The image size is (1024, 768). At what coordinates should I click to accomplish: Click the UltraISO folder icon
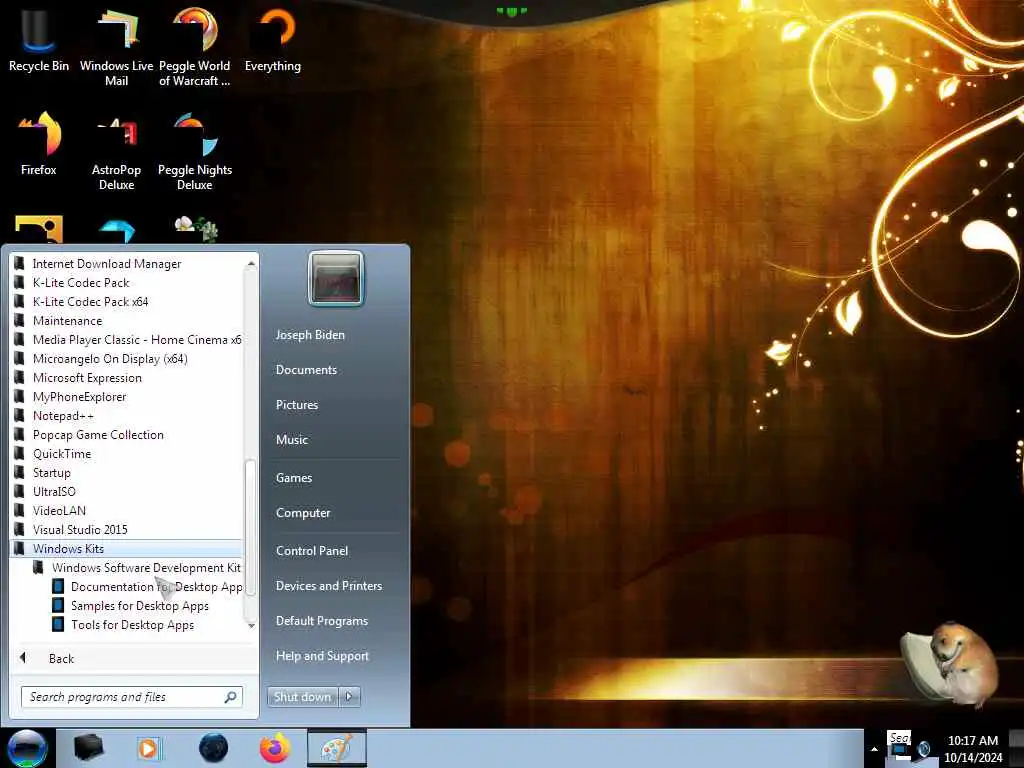click(20, 491)
